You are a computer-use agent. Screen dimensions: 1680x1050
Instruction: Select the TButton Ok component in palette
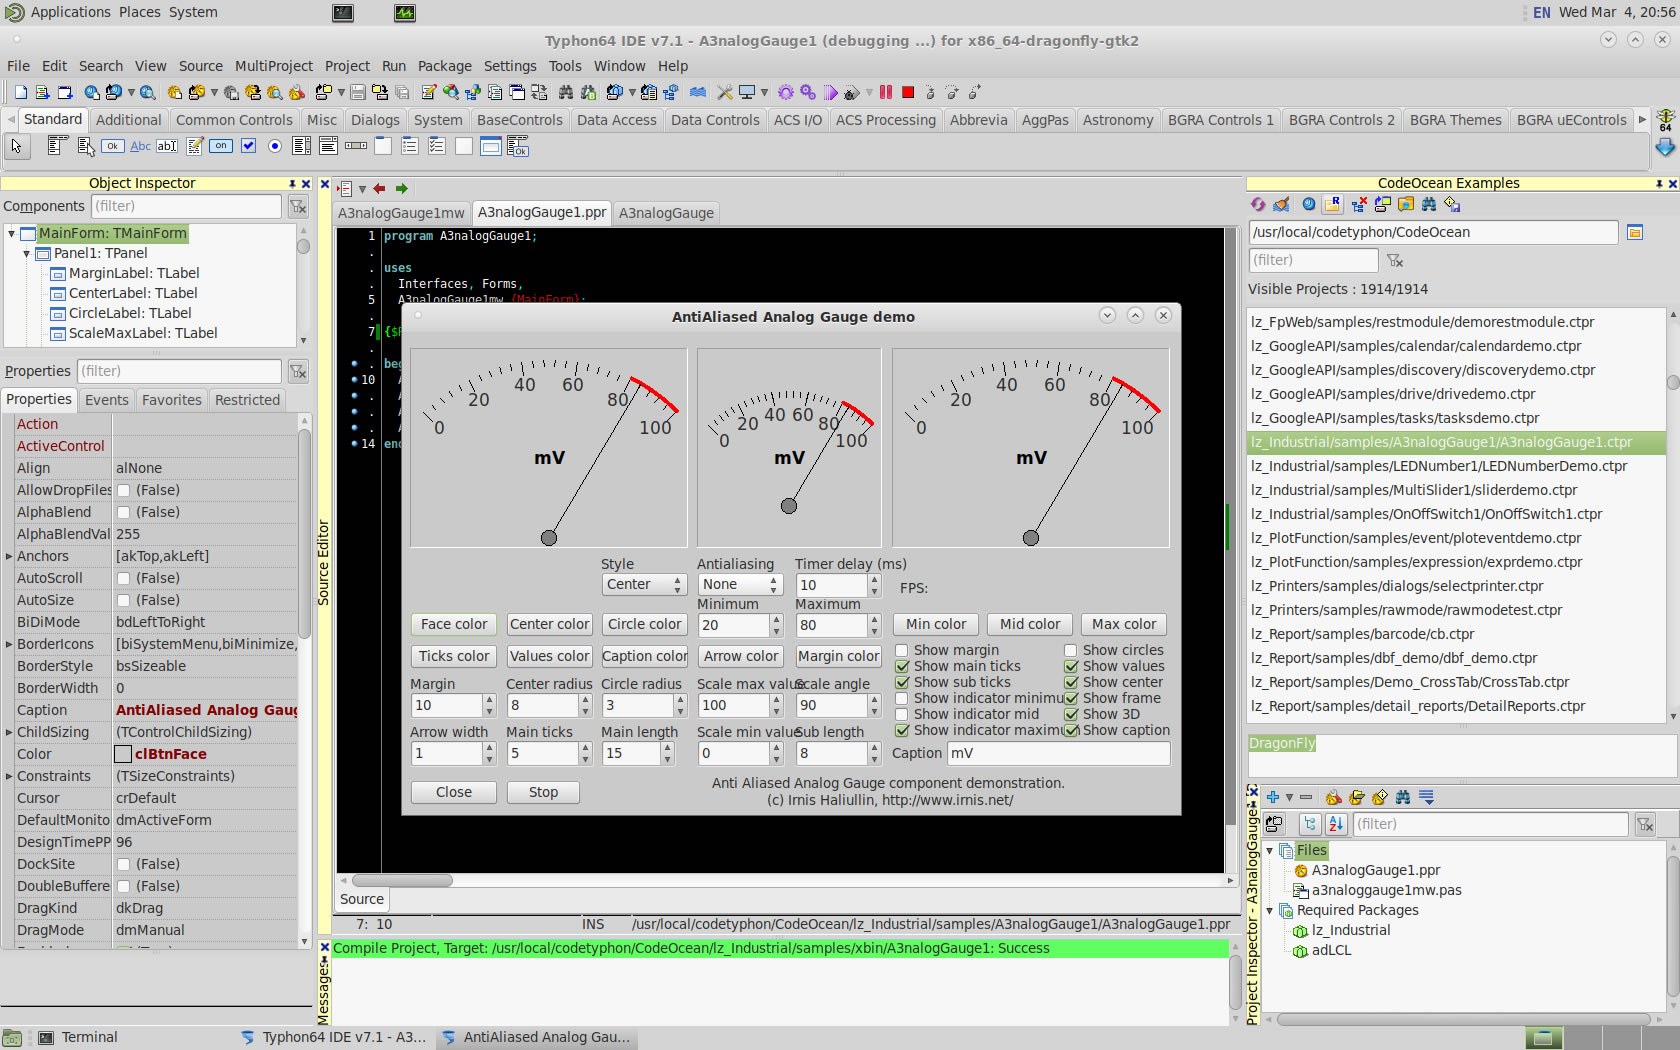pyautogui.click(x=113, y=146)
